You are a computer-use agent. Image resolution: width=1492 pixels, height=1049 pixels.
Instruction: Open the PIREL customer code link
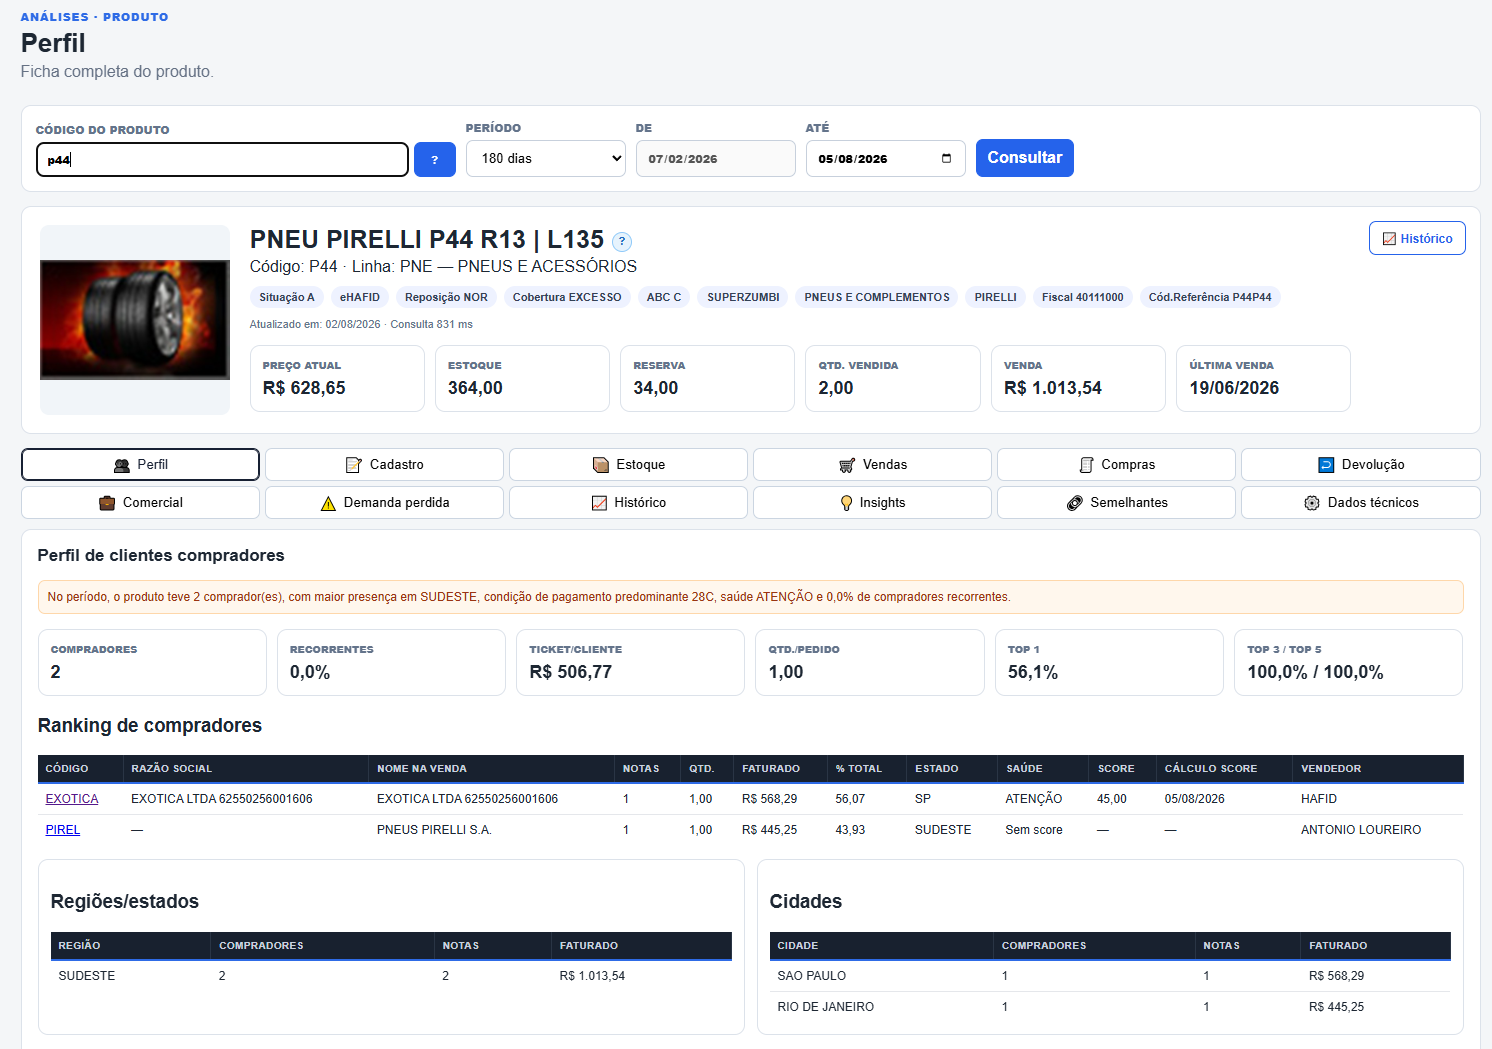(x=63, y=830)
